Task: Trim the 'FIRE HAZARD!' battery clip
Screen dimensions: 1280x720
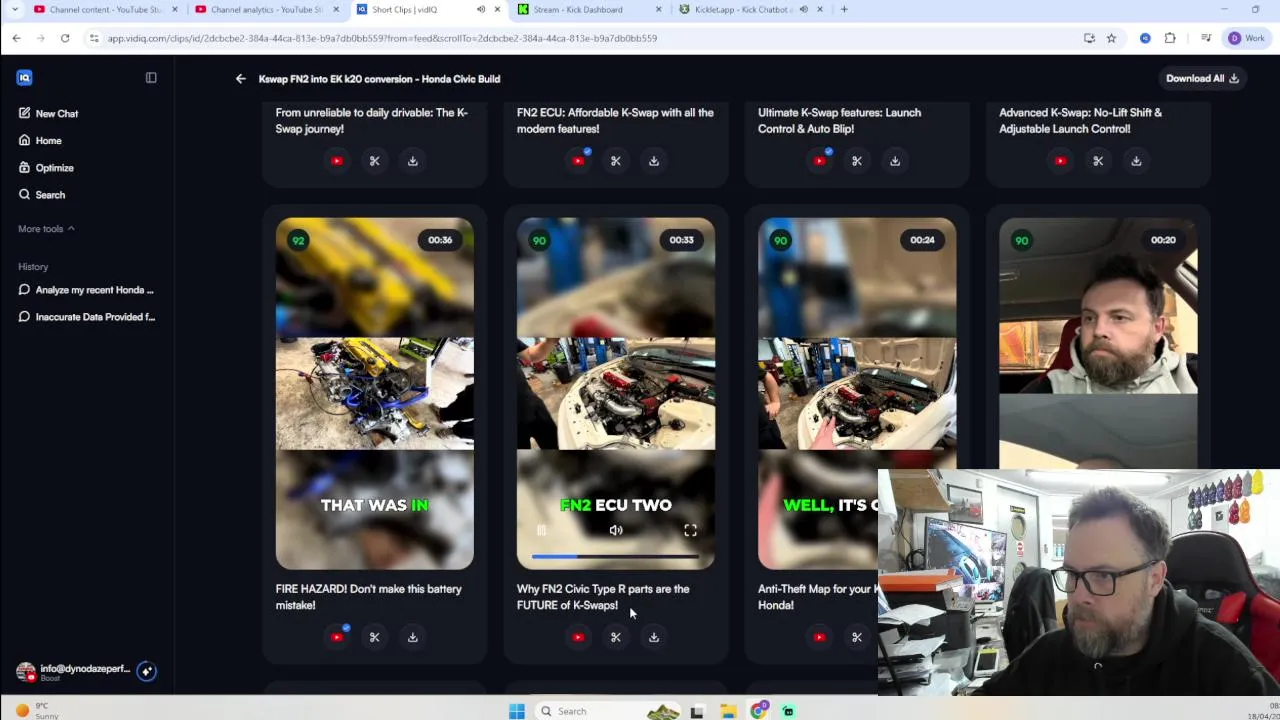Action: (x=375, y=637)
